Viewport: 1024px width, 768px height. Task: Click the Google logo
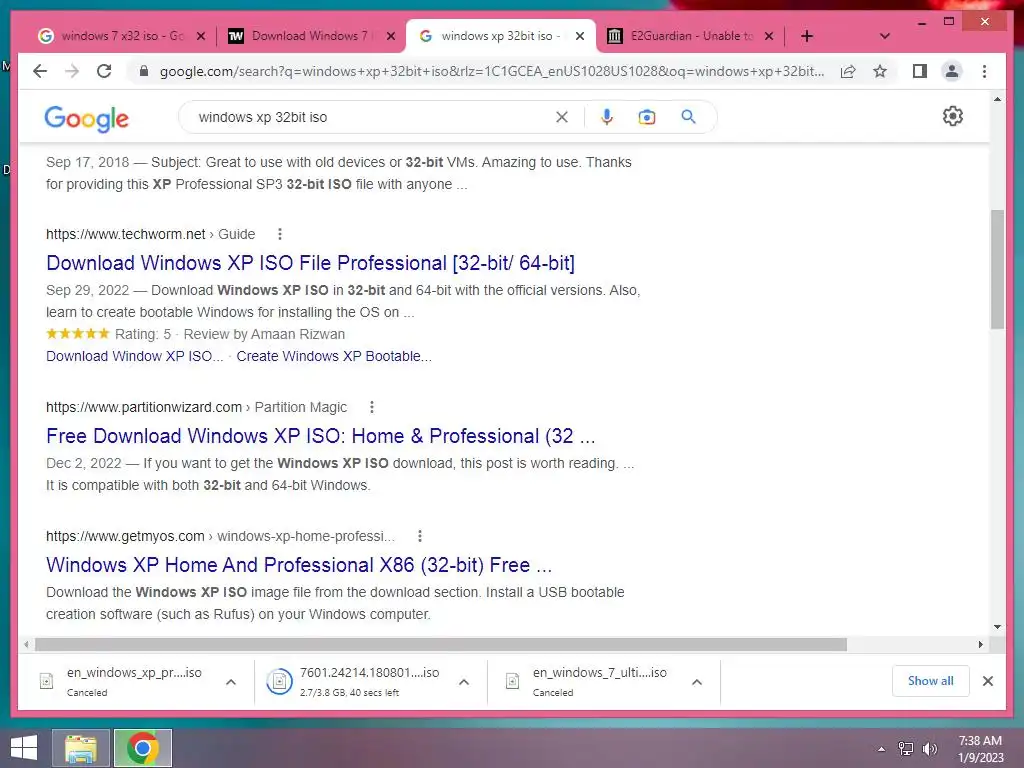(86, 118)
